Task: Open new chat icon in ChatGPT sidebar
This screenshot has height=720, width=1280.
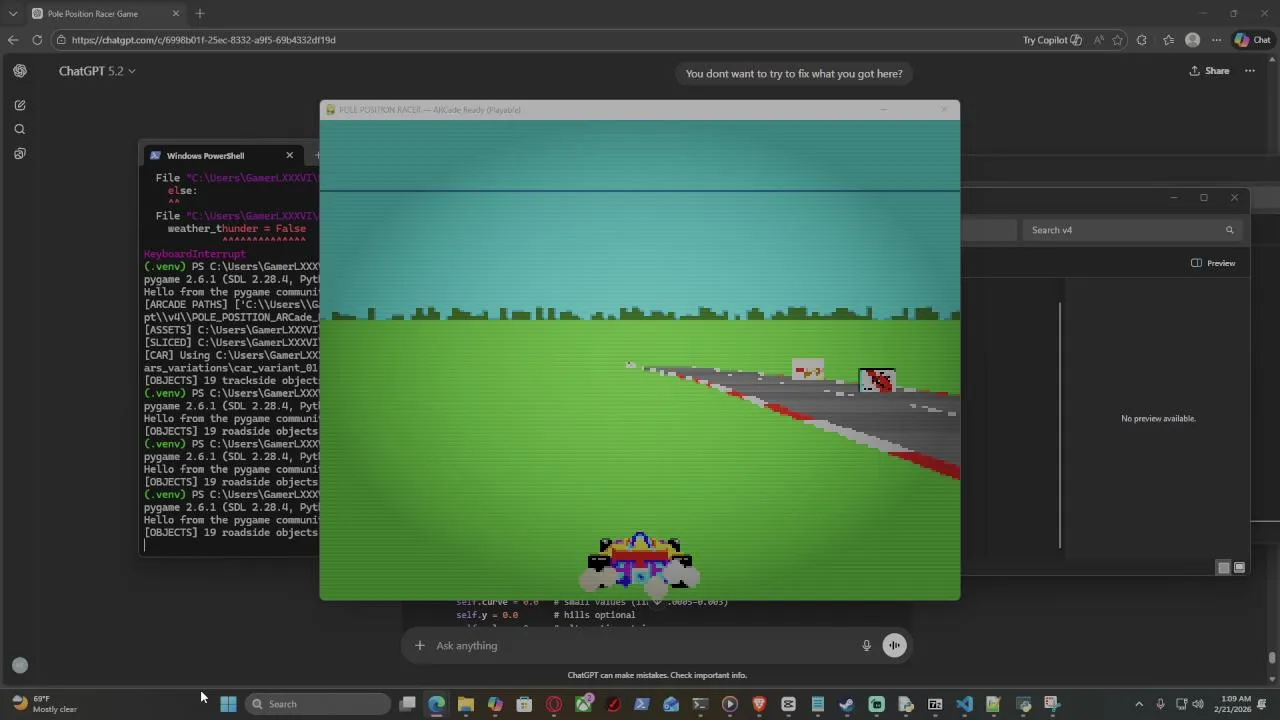Action: pos(20,105)
